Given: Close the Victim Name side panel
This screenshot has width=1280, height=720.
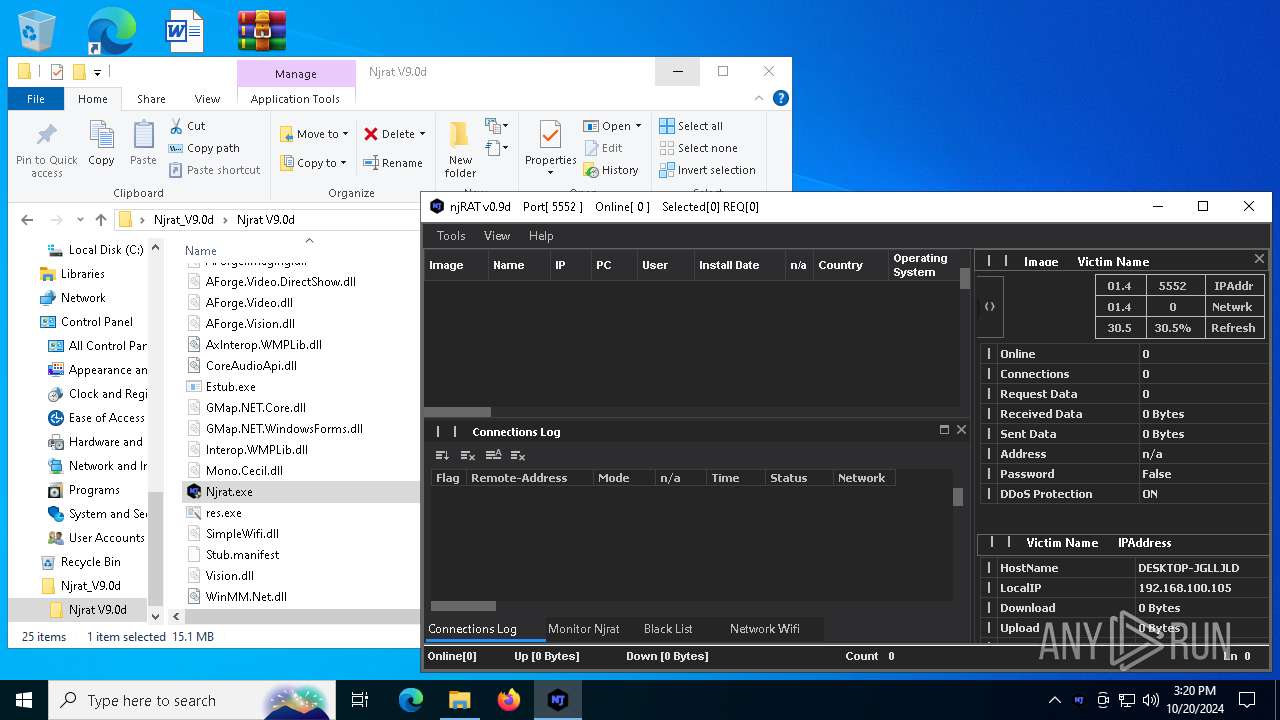Looking at the screenshot, I should (1259, 259).
